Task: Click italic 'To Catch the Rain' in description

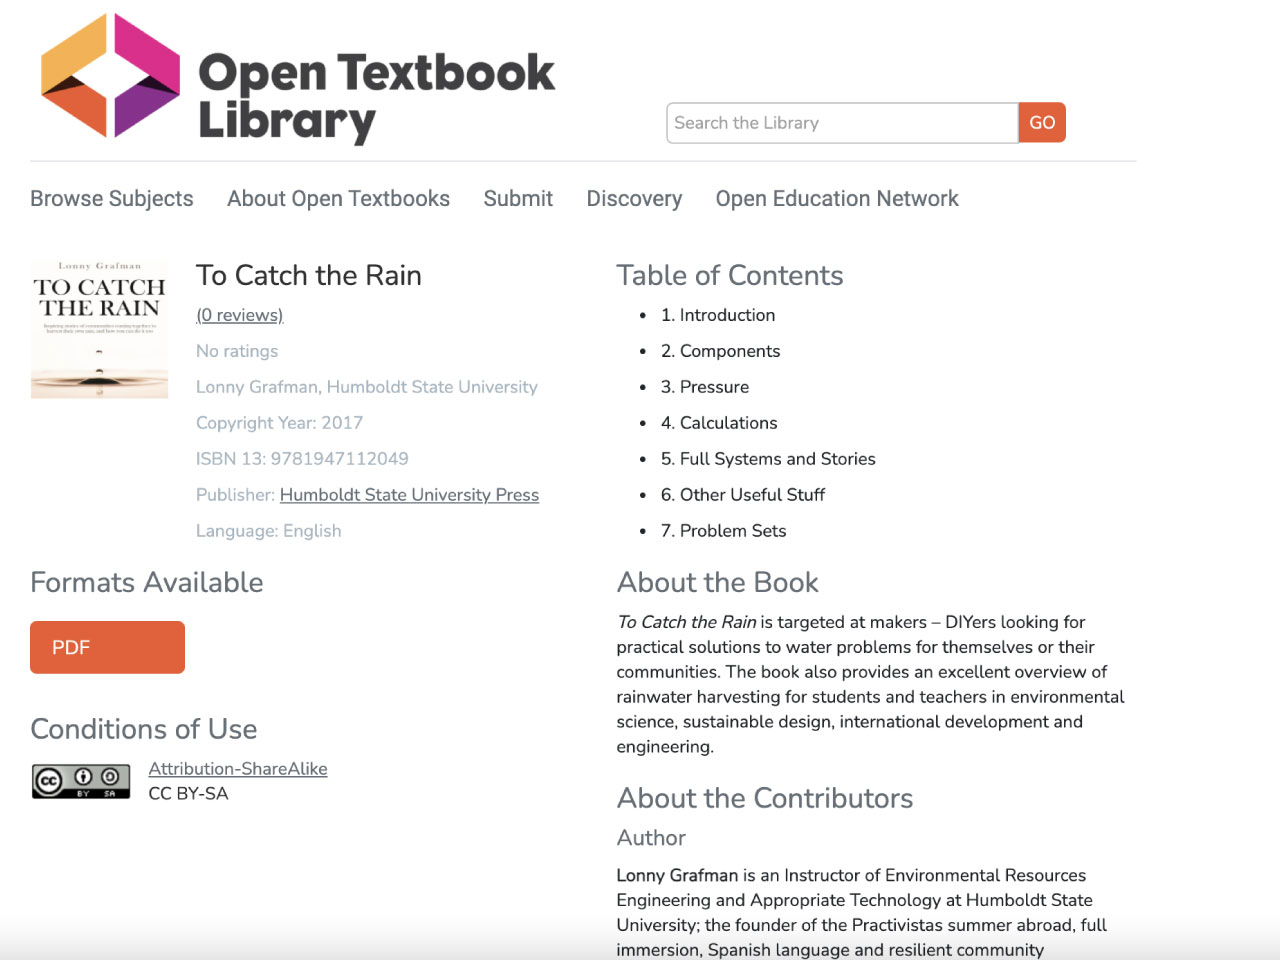Action: point(687,622)
